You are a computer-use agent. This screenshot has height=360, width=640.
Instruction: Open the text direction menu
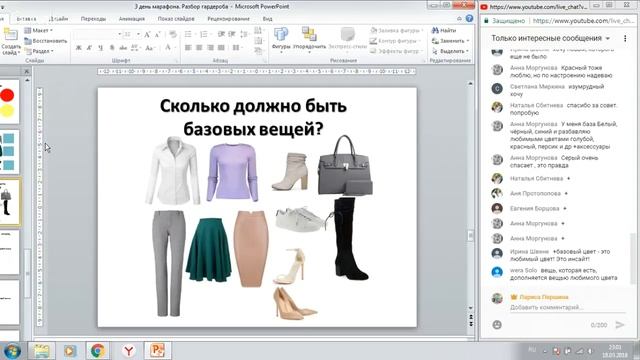click(x=258, y=31)
